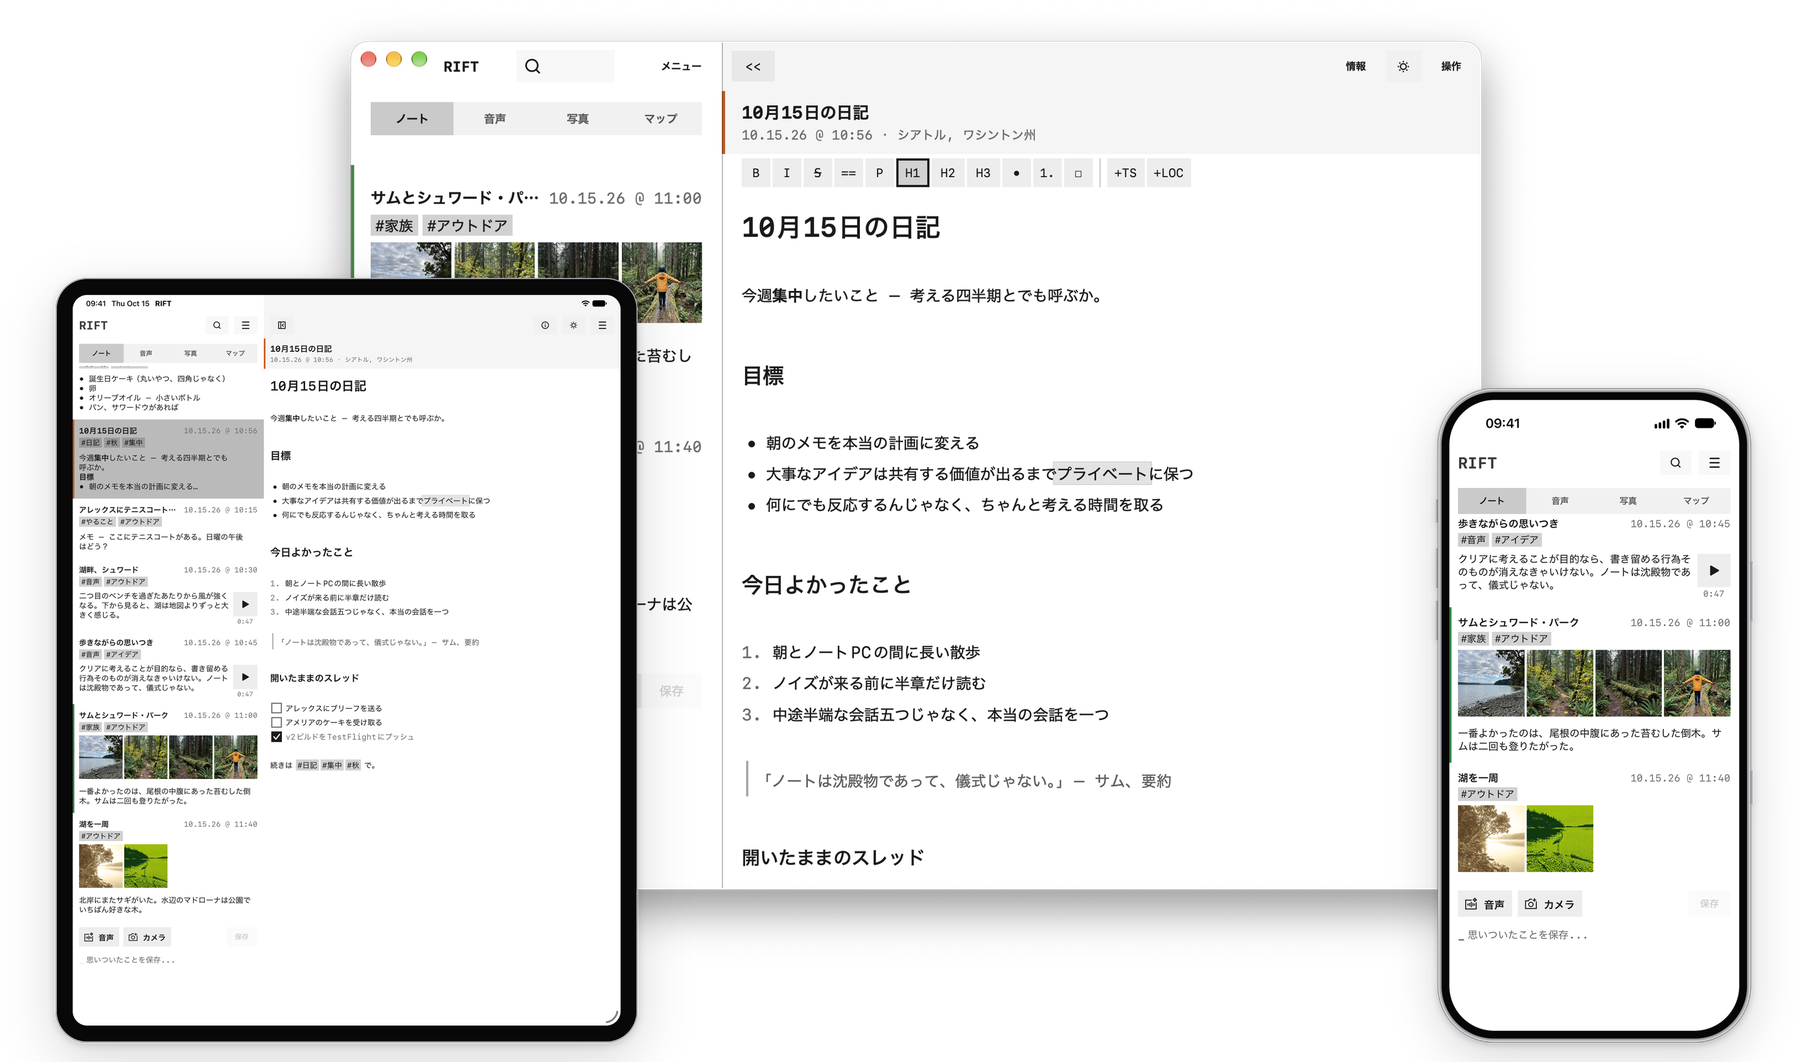This screenshot has width=1800, height=1062.
Task: Apply bold with the B toolbar button
Action: [756, 173]
